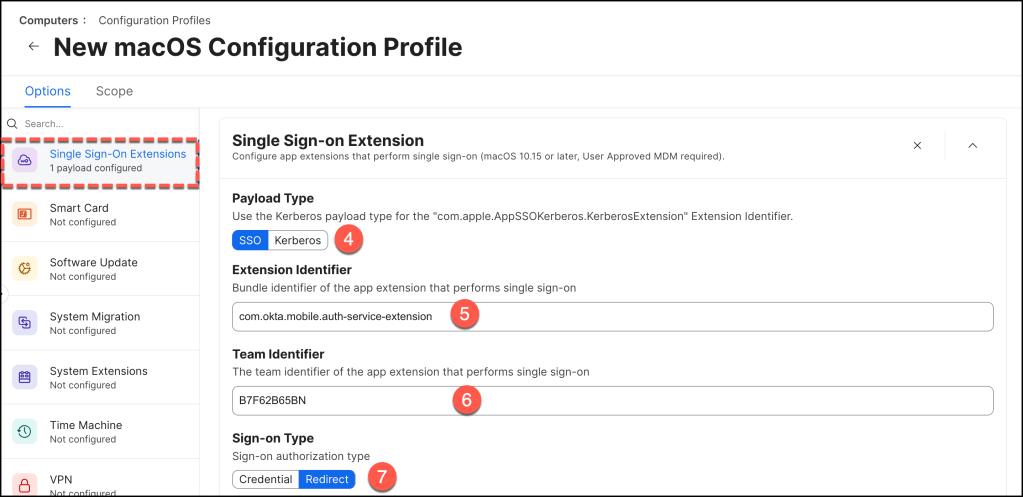1023x497 pixels.
Task: Click the VPN lock icon
Action: 25,485
